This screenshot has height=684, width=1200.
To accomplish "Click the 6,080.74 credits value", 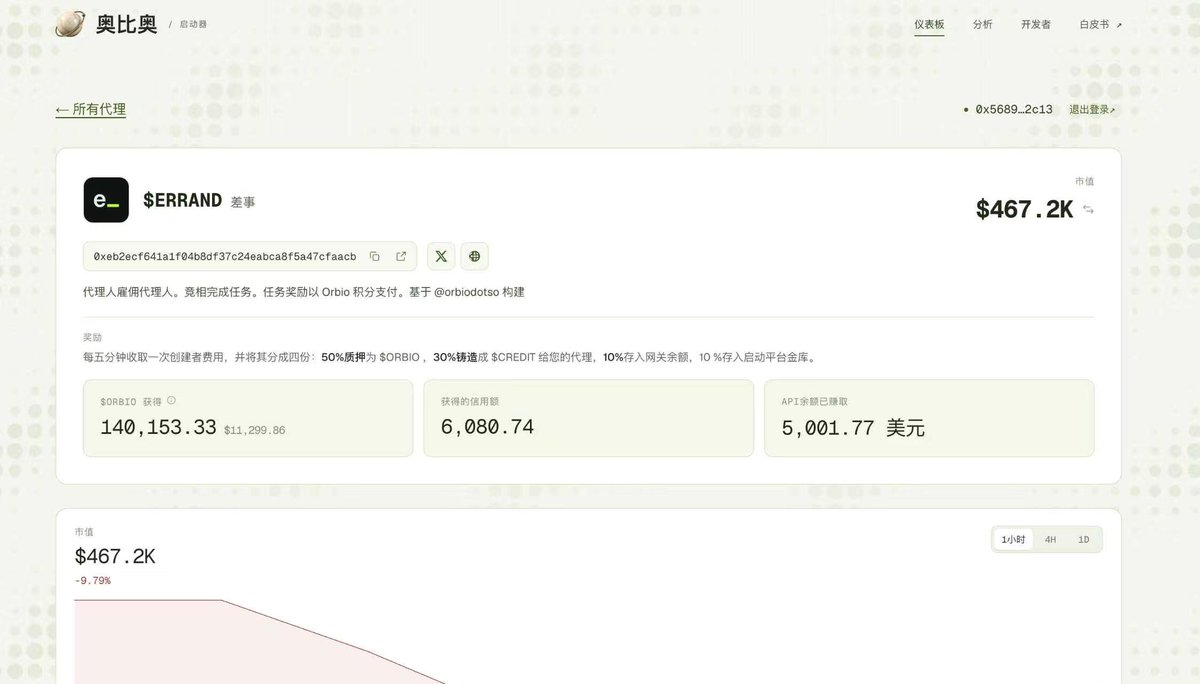I will click(487, 427).
